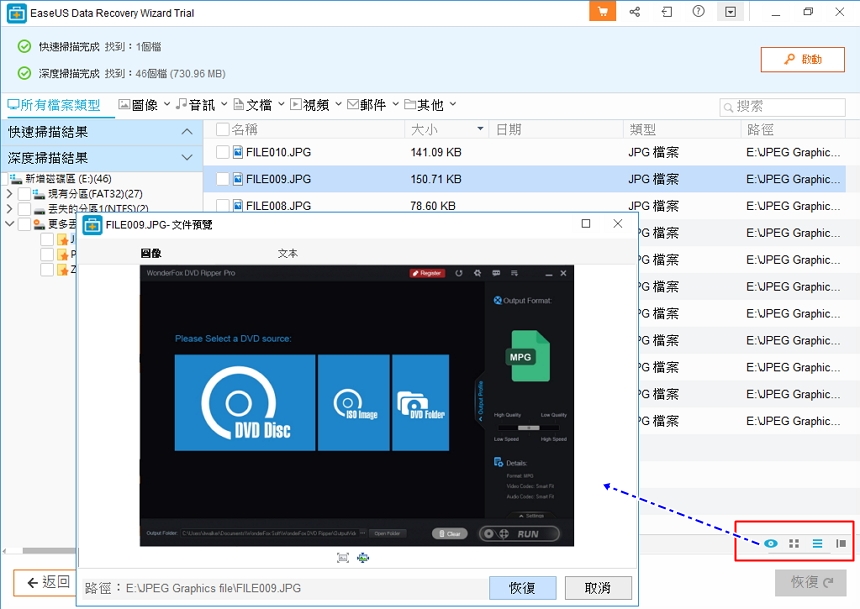Expand the 現有分區(FAT32)(27) tree node
The width and height of the screenshot is (860, 609).
pos(9,194)
